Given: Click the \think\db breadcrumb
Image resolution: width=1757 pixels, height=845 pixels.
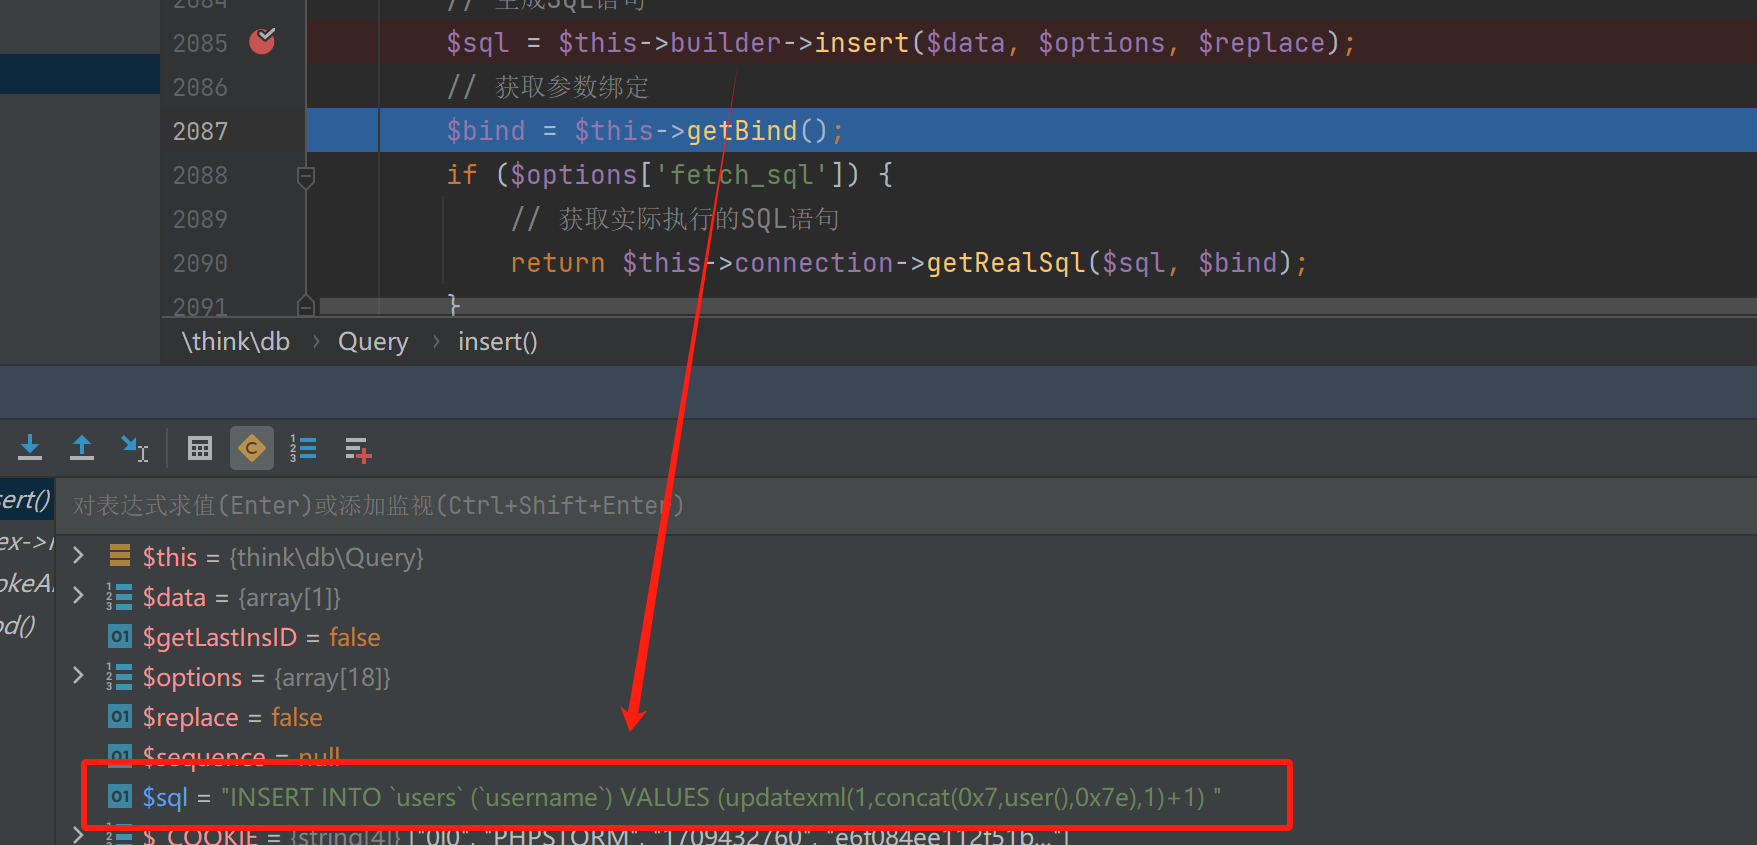Looking at the screenshot, I should (236, 342).
